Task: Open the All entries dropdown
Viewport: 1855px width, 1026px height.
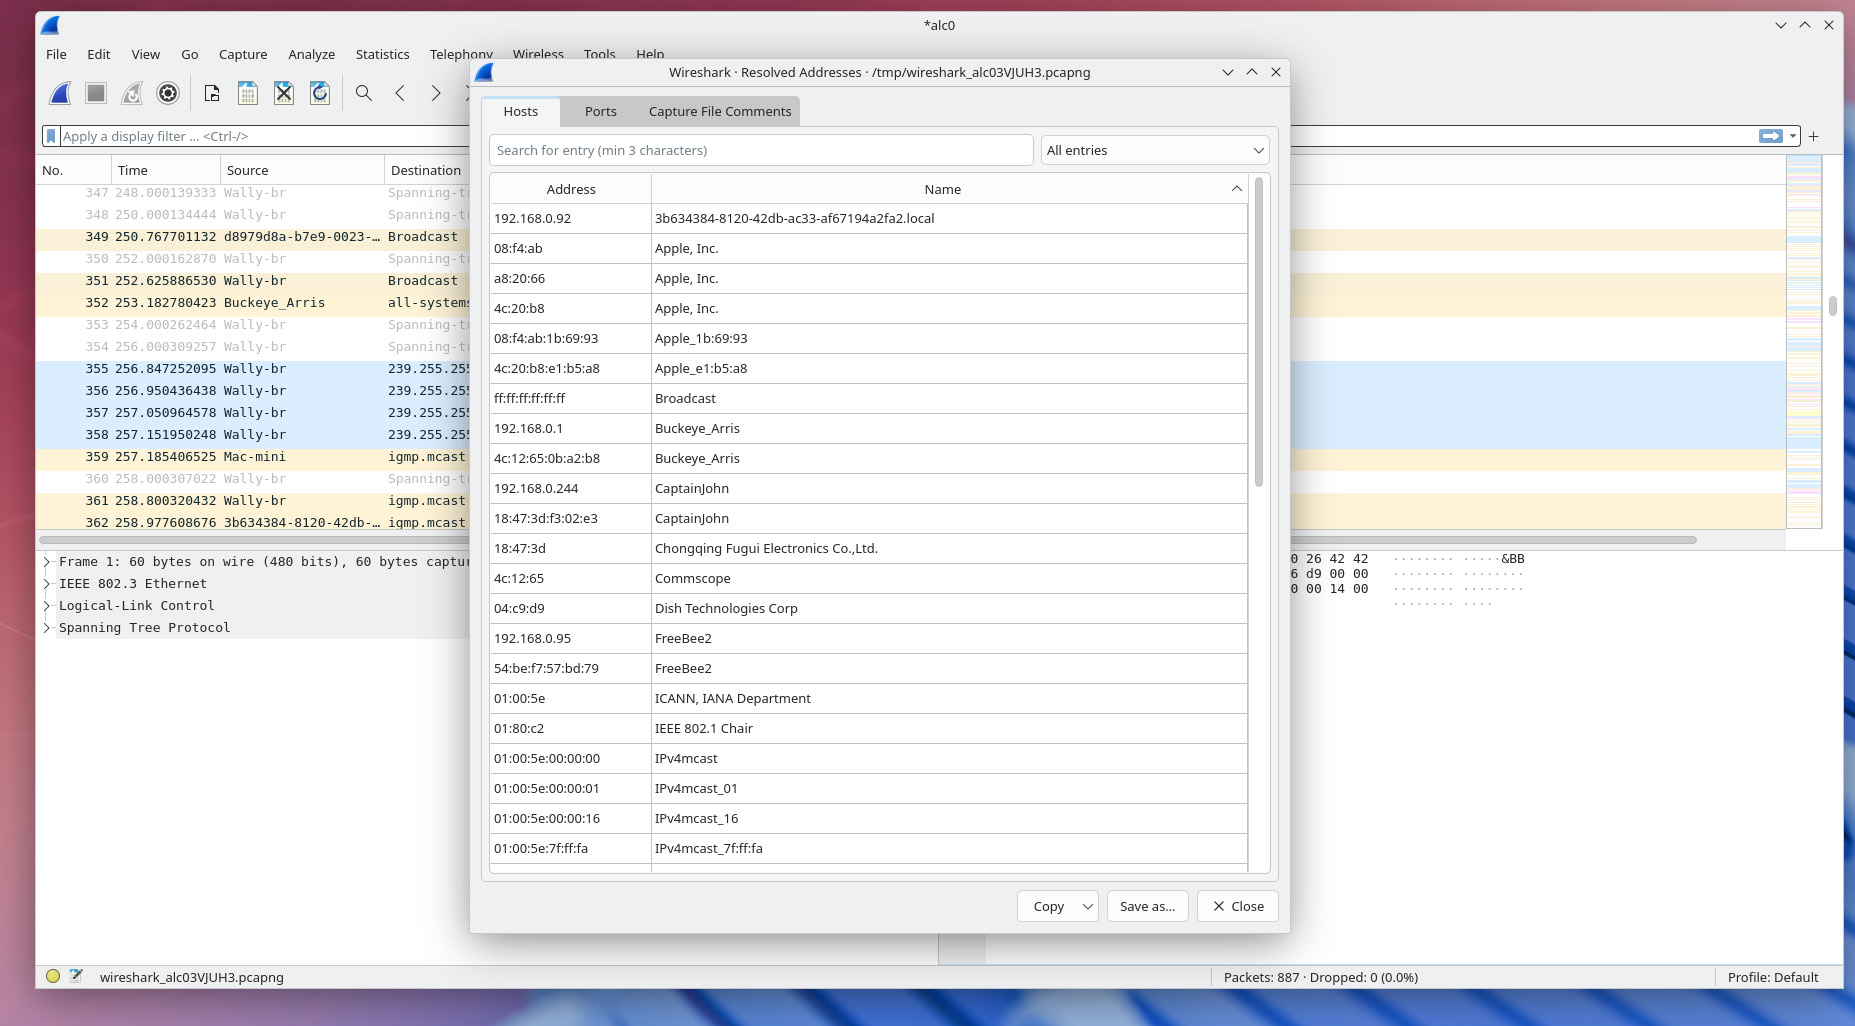Action: (x=1155, y=150)
